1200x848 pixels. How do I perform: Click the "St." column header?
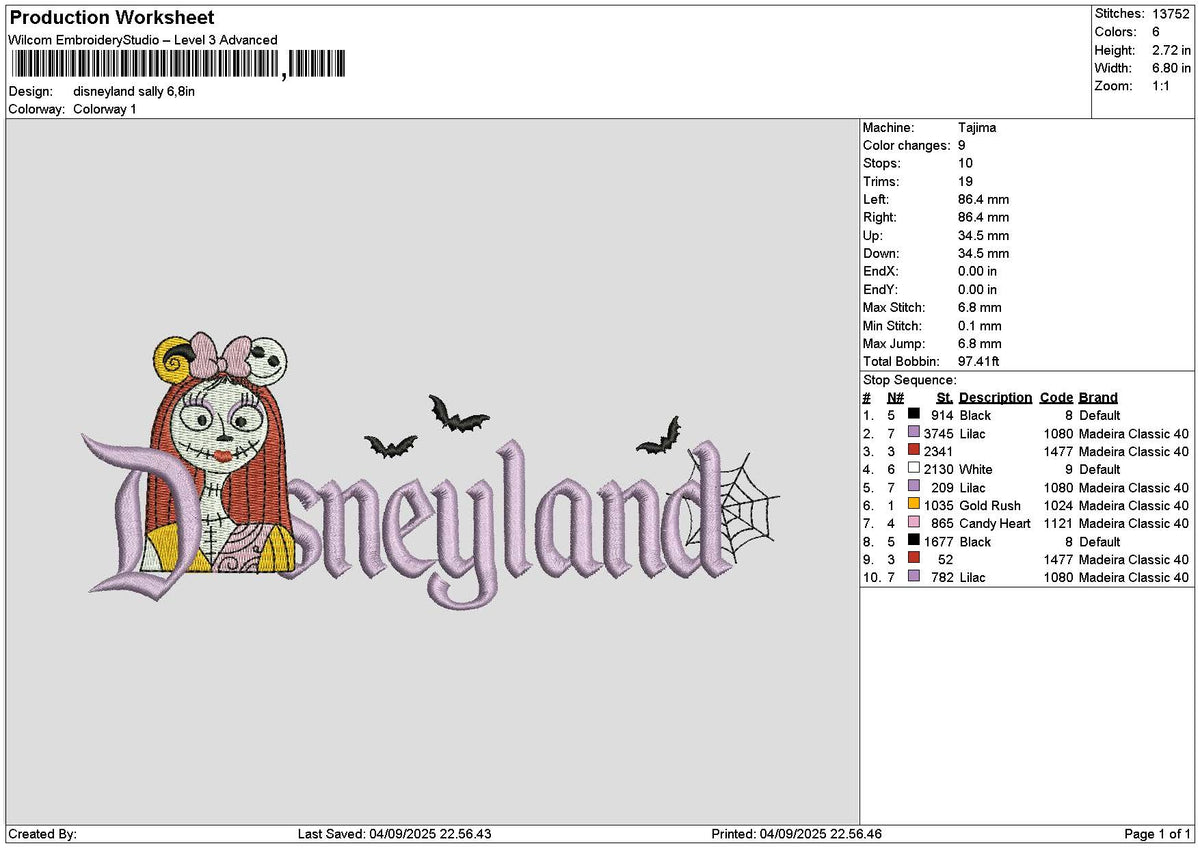coord(945,397)
